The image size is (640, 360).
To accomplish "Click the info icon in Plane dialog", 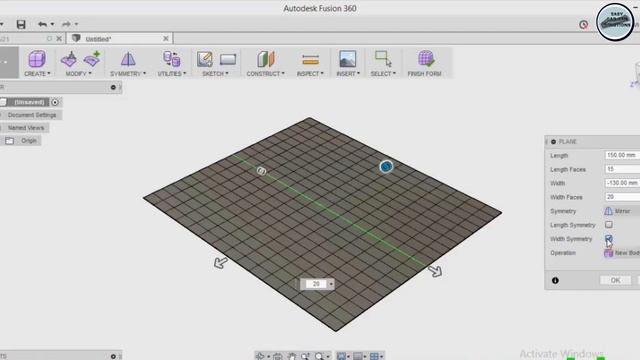I will point(555,280).
